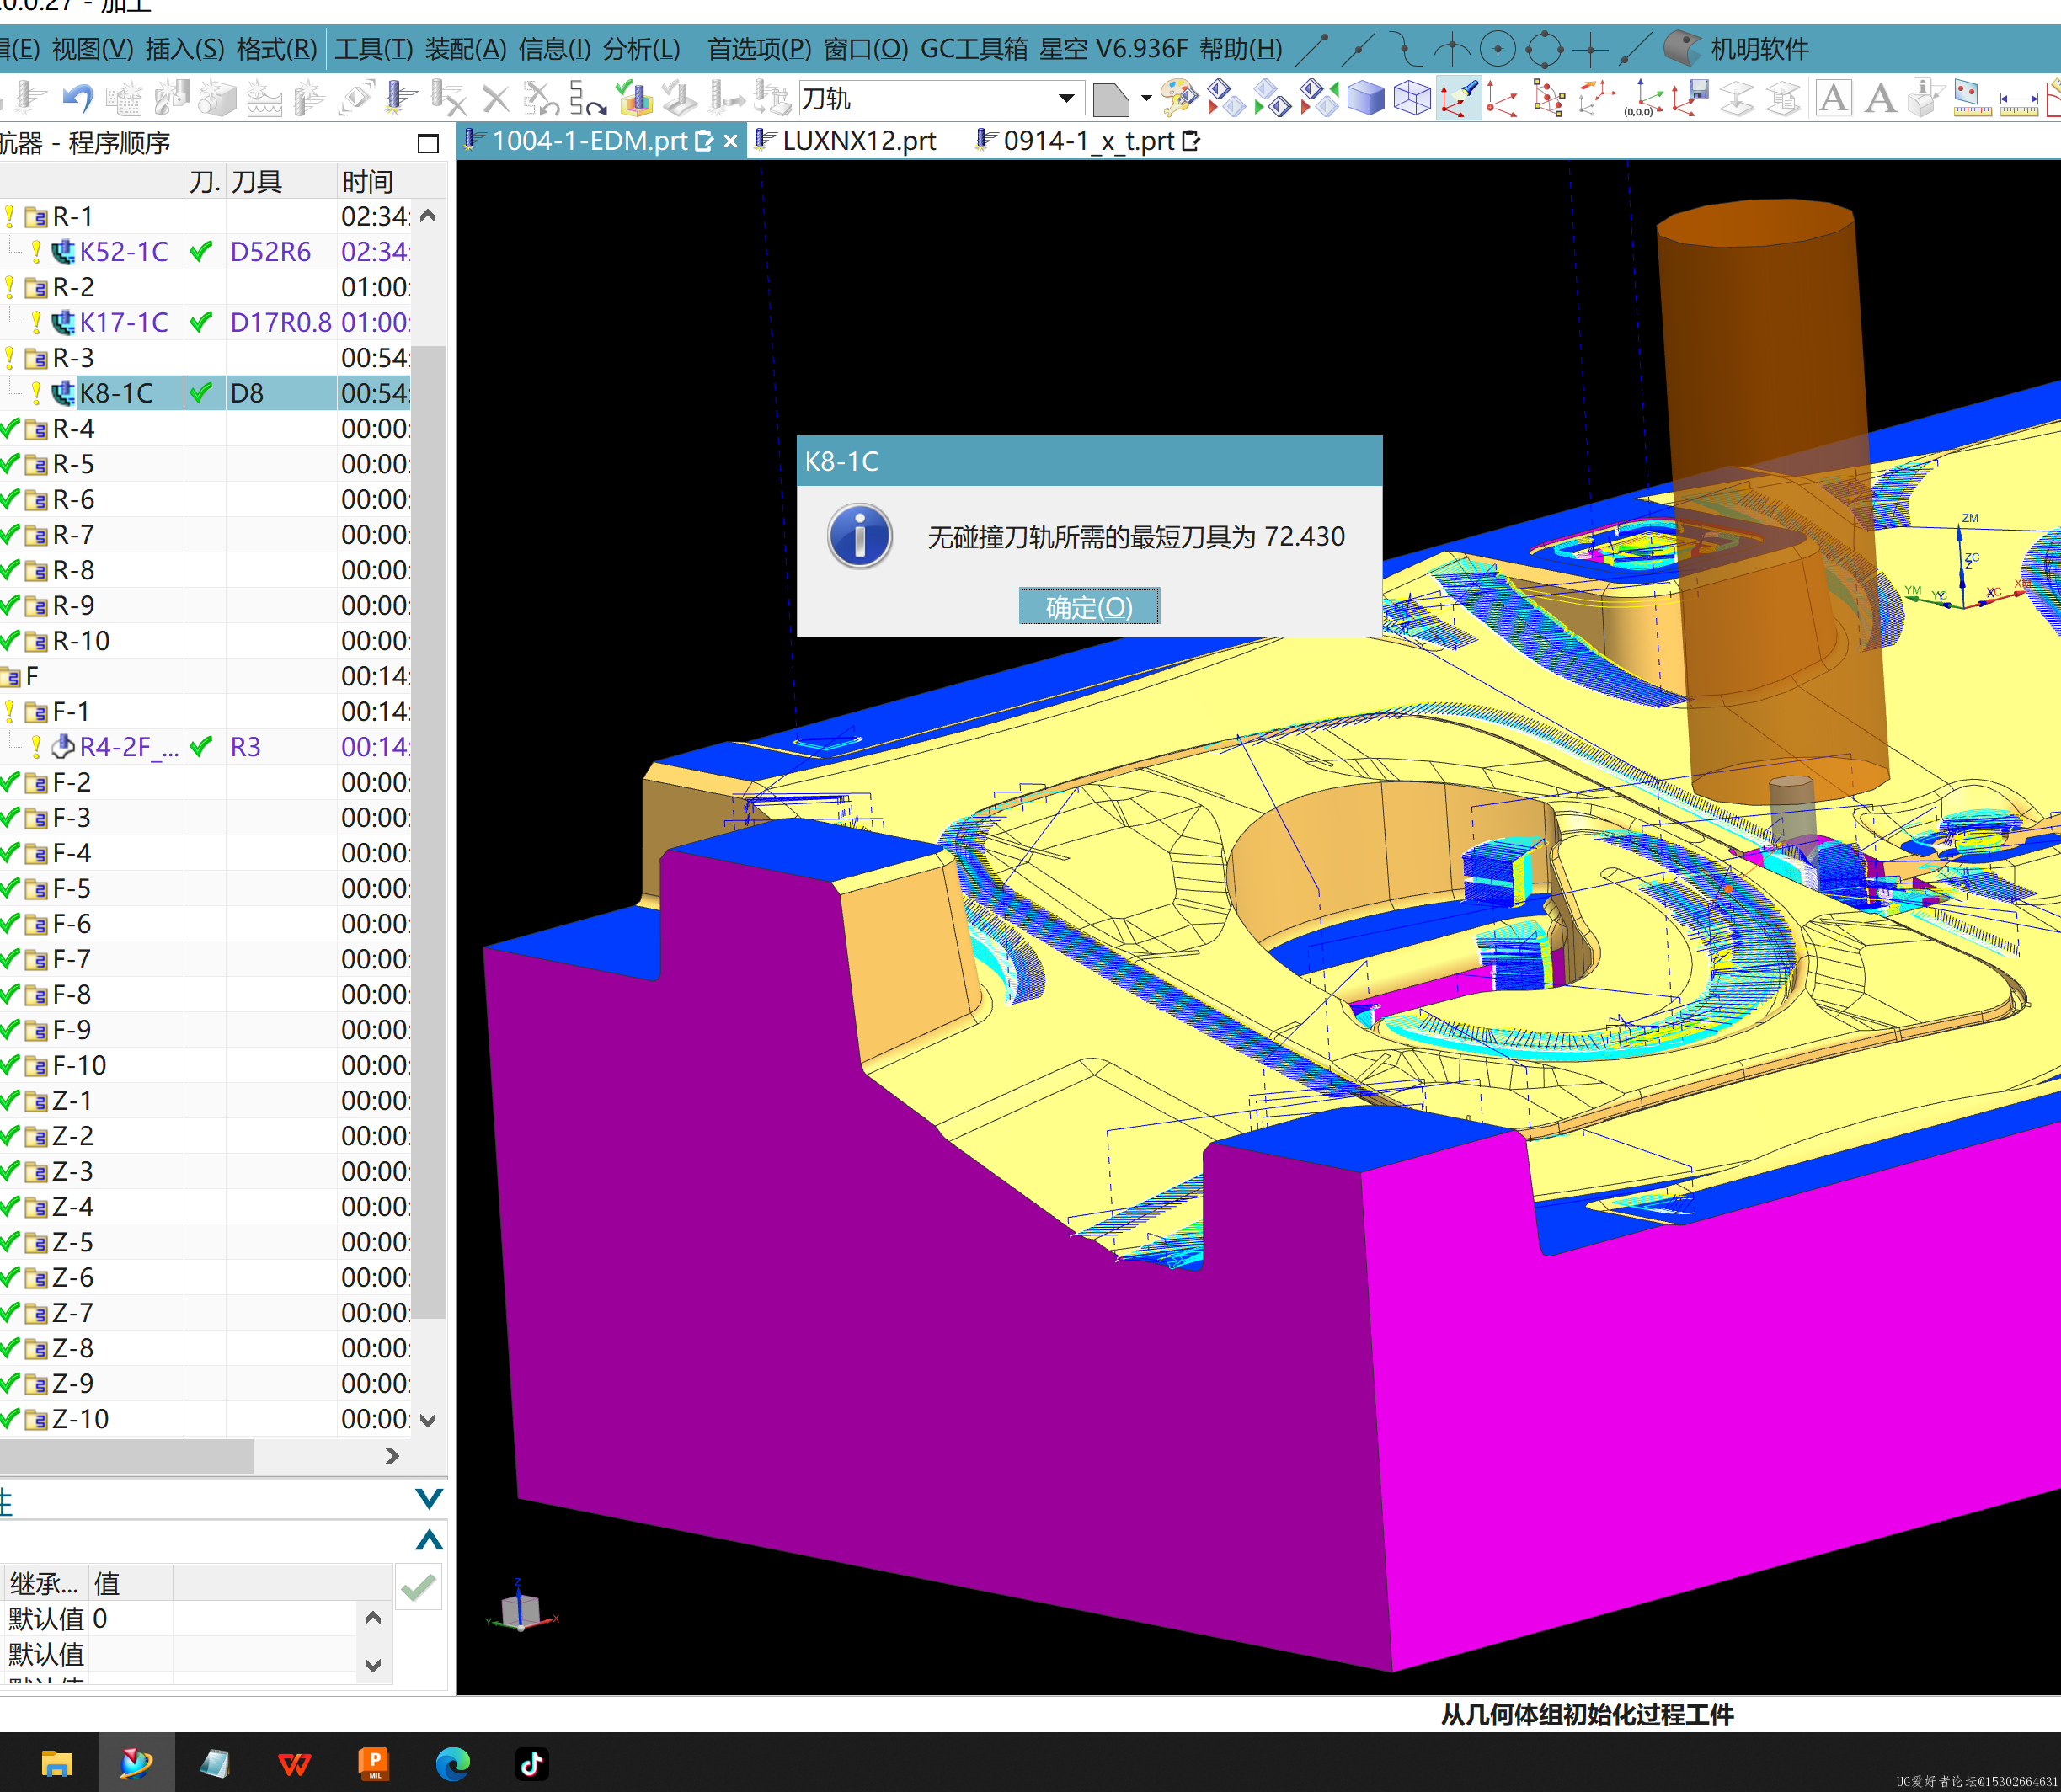This screenshot has width=2061, height=1792.
Task: Click the Save WCS floppy icon
Action: pos(1690,98)
